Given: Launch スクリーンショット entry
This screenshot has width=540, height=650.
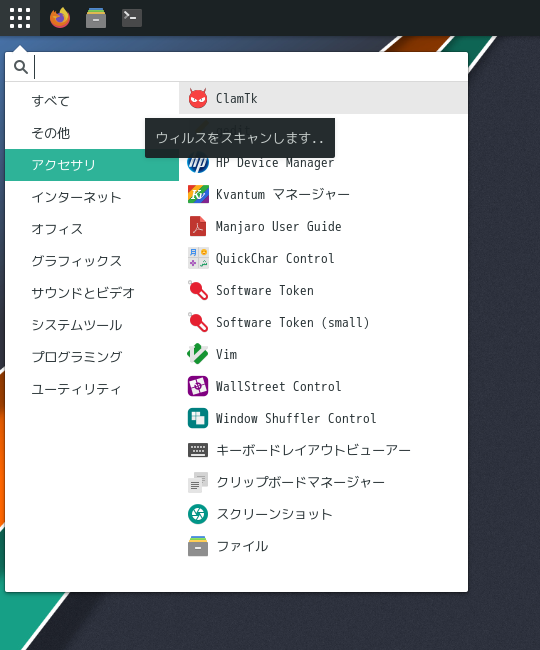Looking at the screenshot, I should (x=323, y=514).
